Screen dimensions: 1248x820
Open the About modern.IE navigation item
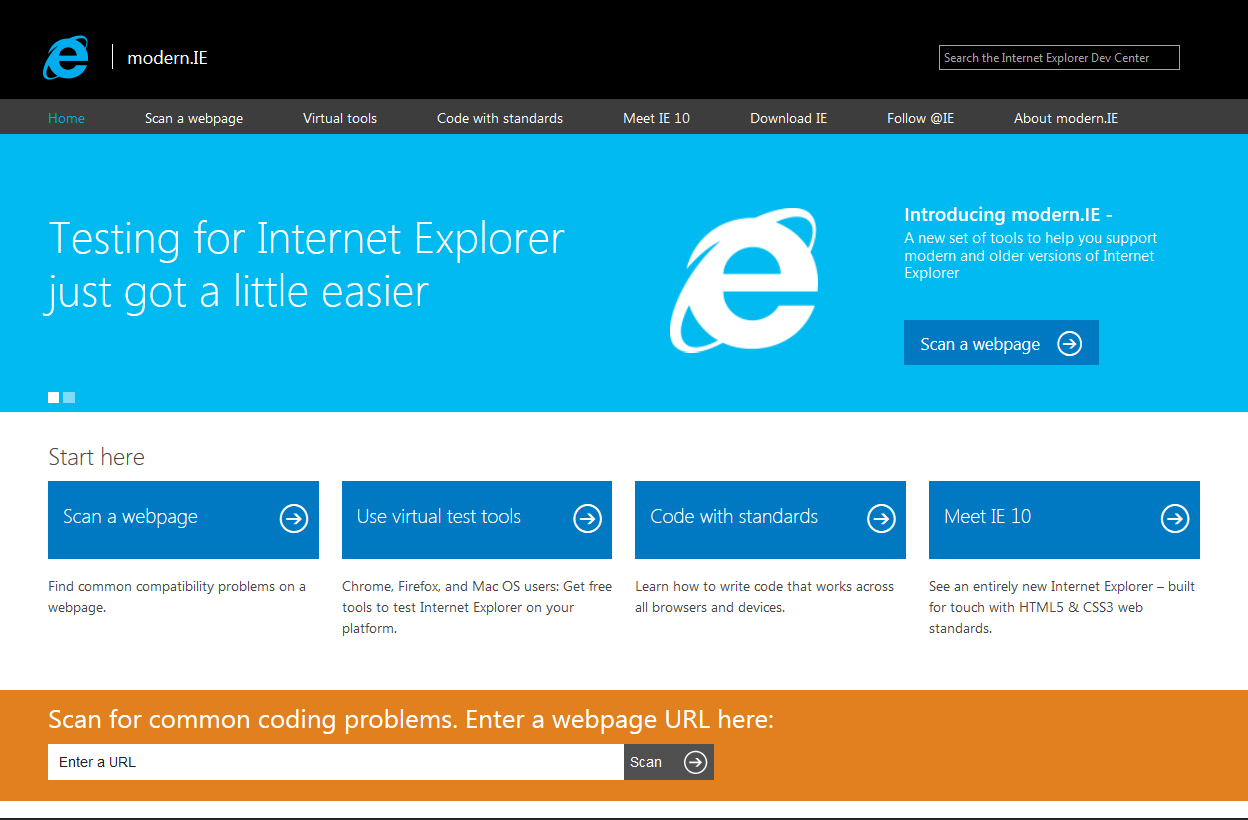[1066, 117]
